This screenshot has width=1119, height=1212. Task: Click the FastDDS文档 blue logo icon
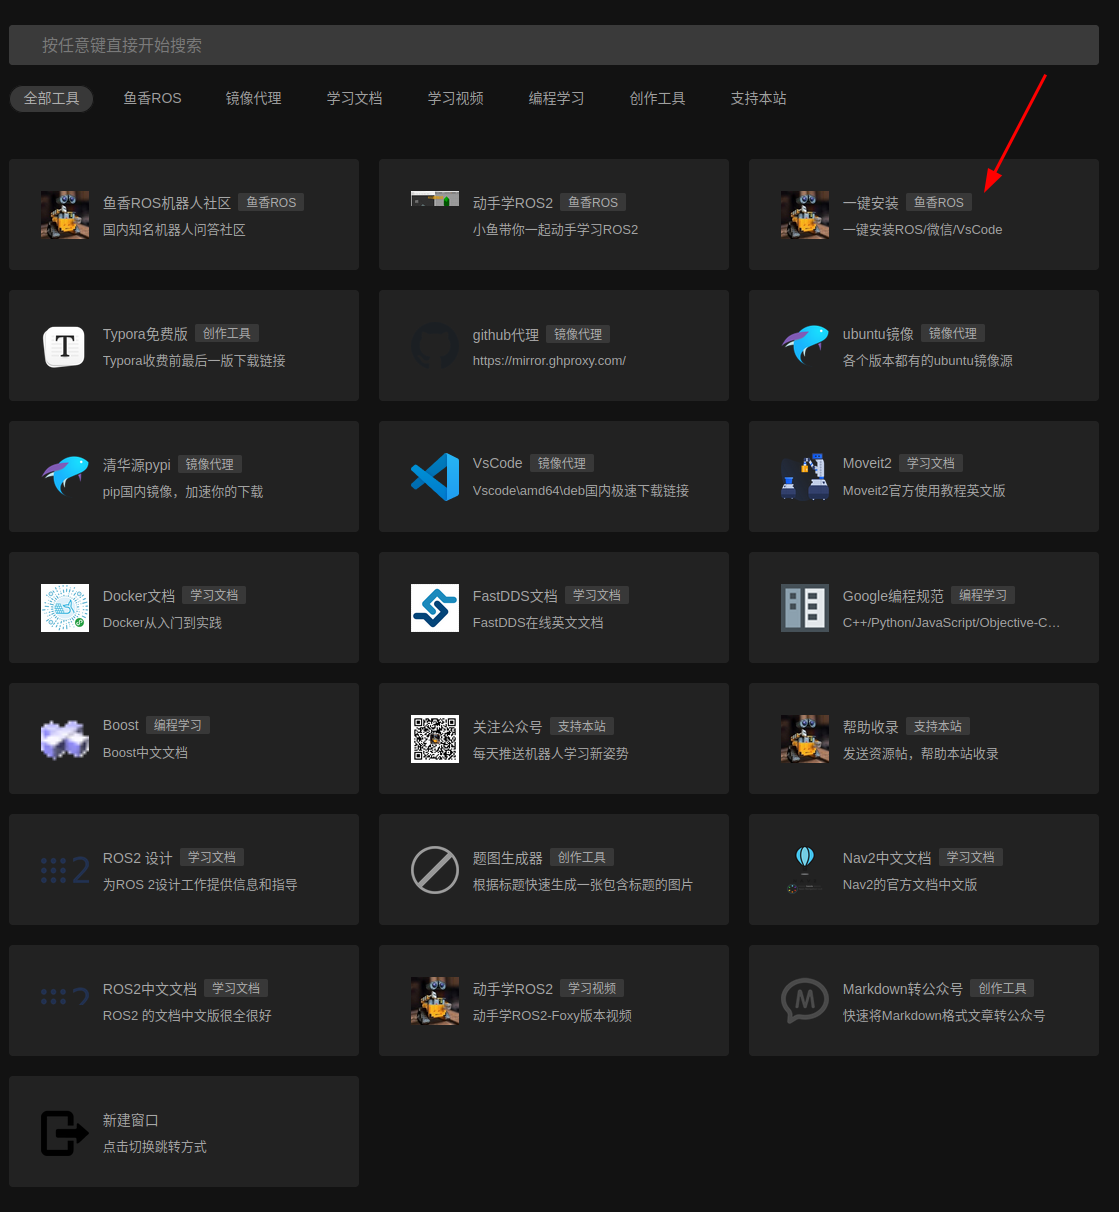(435, 608)
